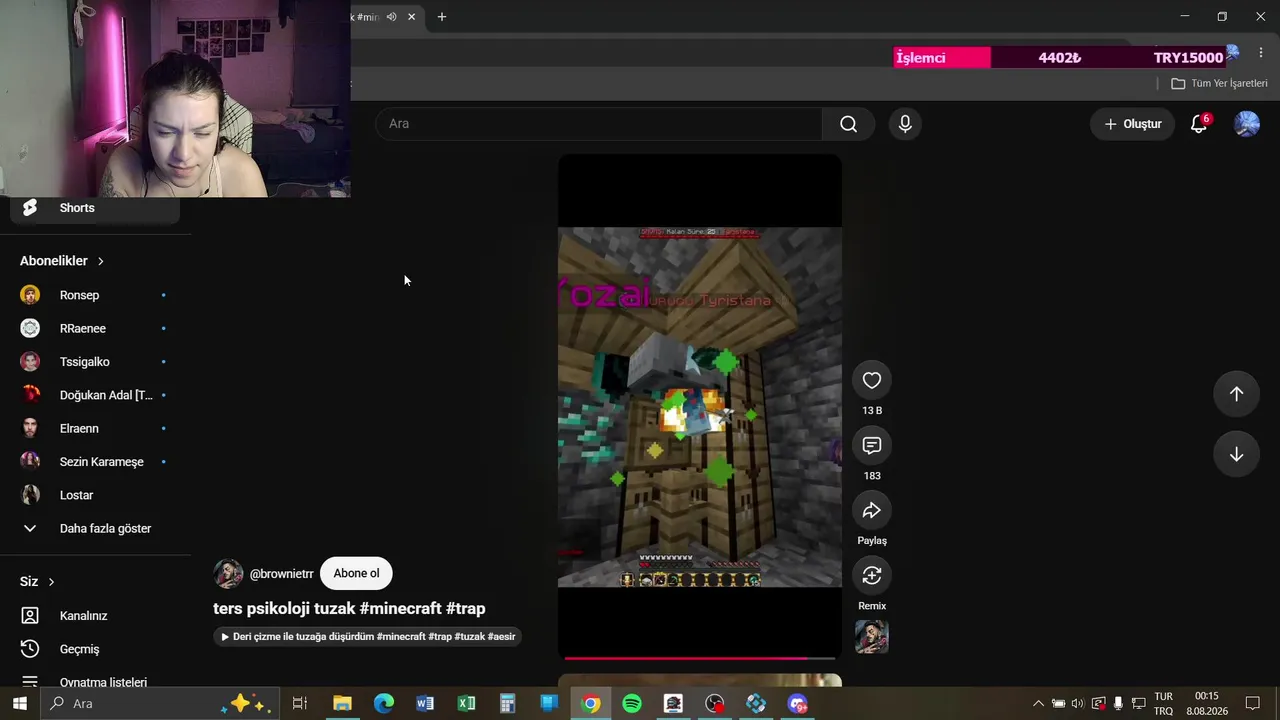Open the linked video 'Deri çizme ile tuzağa düşürdüm'

coord(368,636)
